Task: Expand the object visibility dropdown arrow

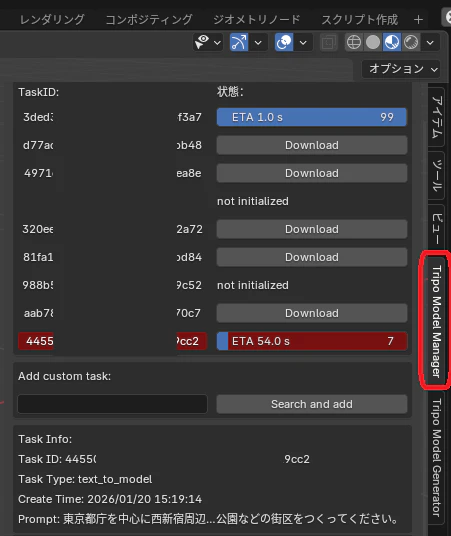Action: tap(217, 43)
